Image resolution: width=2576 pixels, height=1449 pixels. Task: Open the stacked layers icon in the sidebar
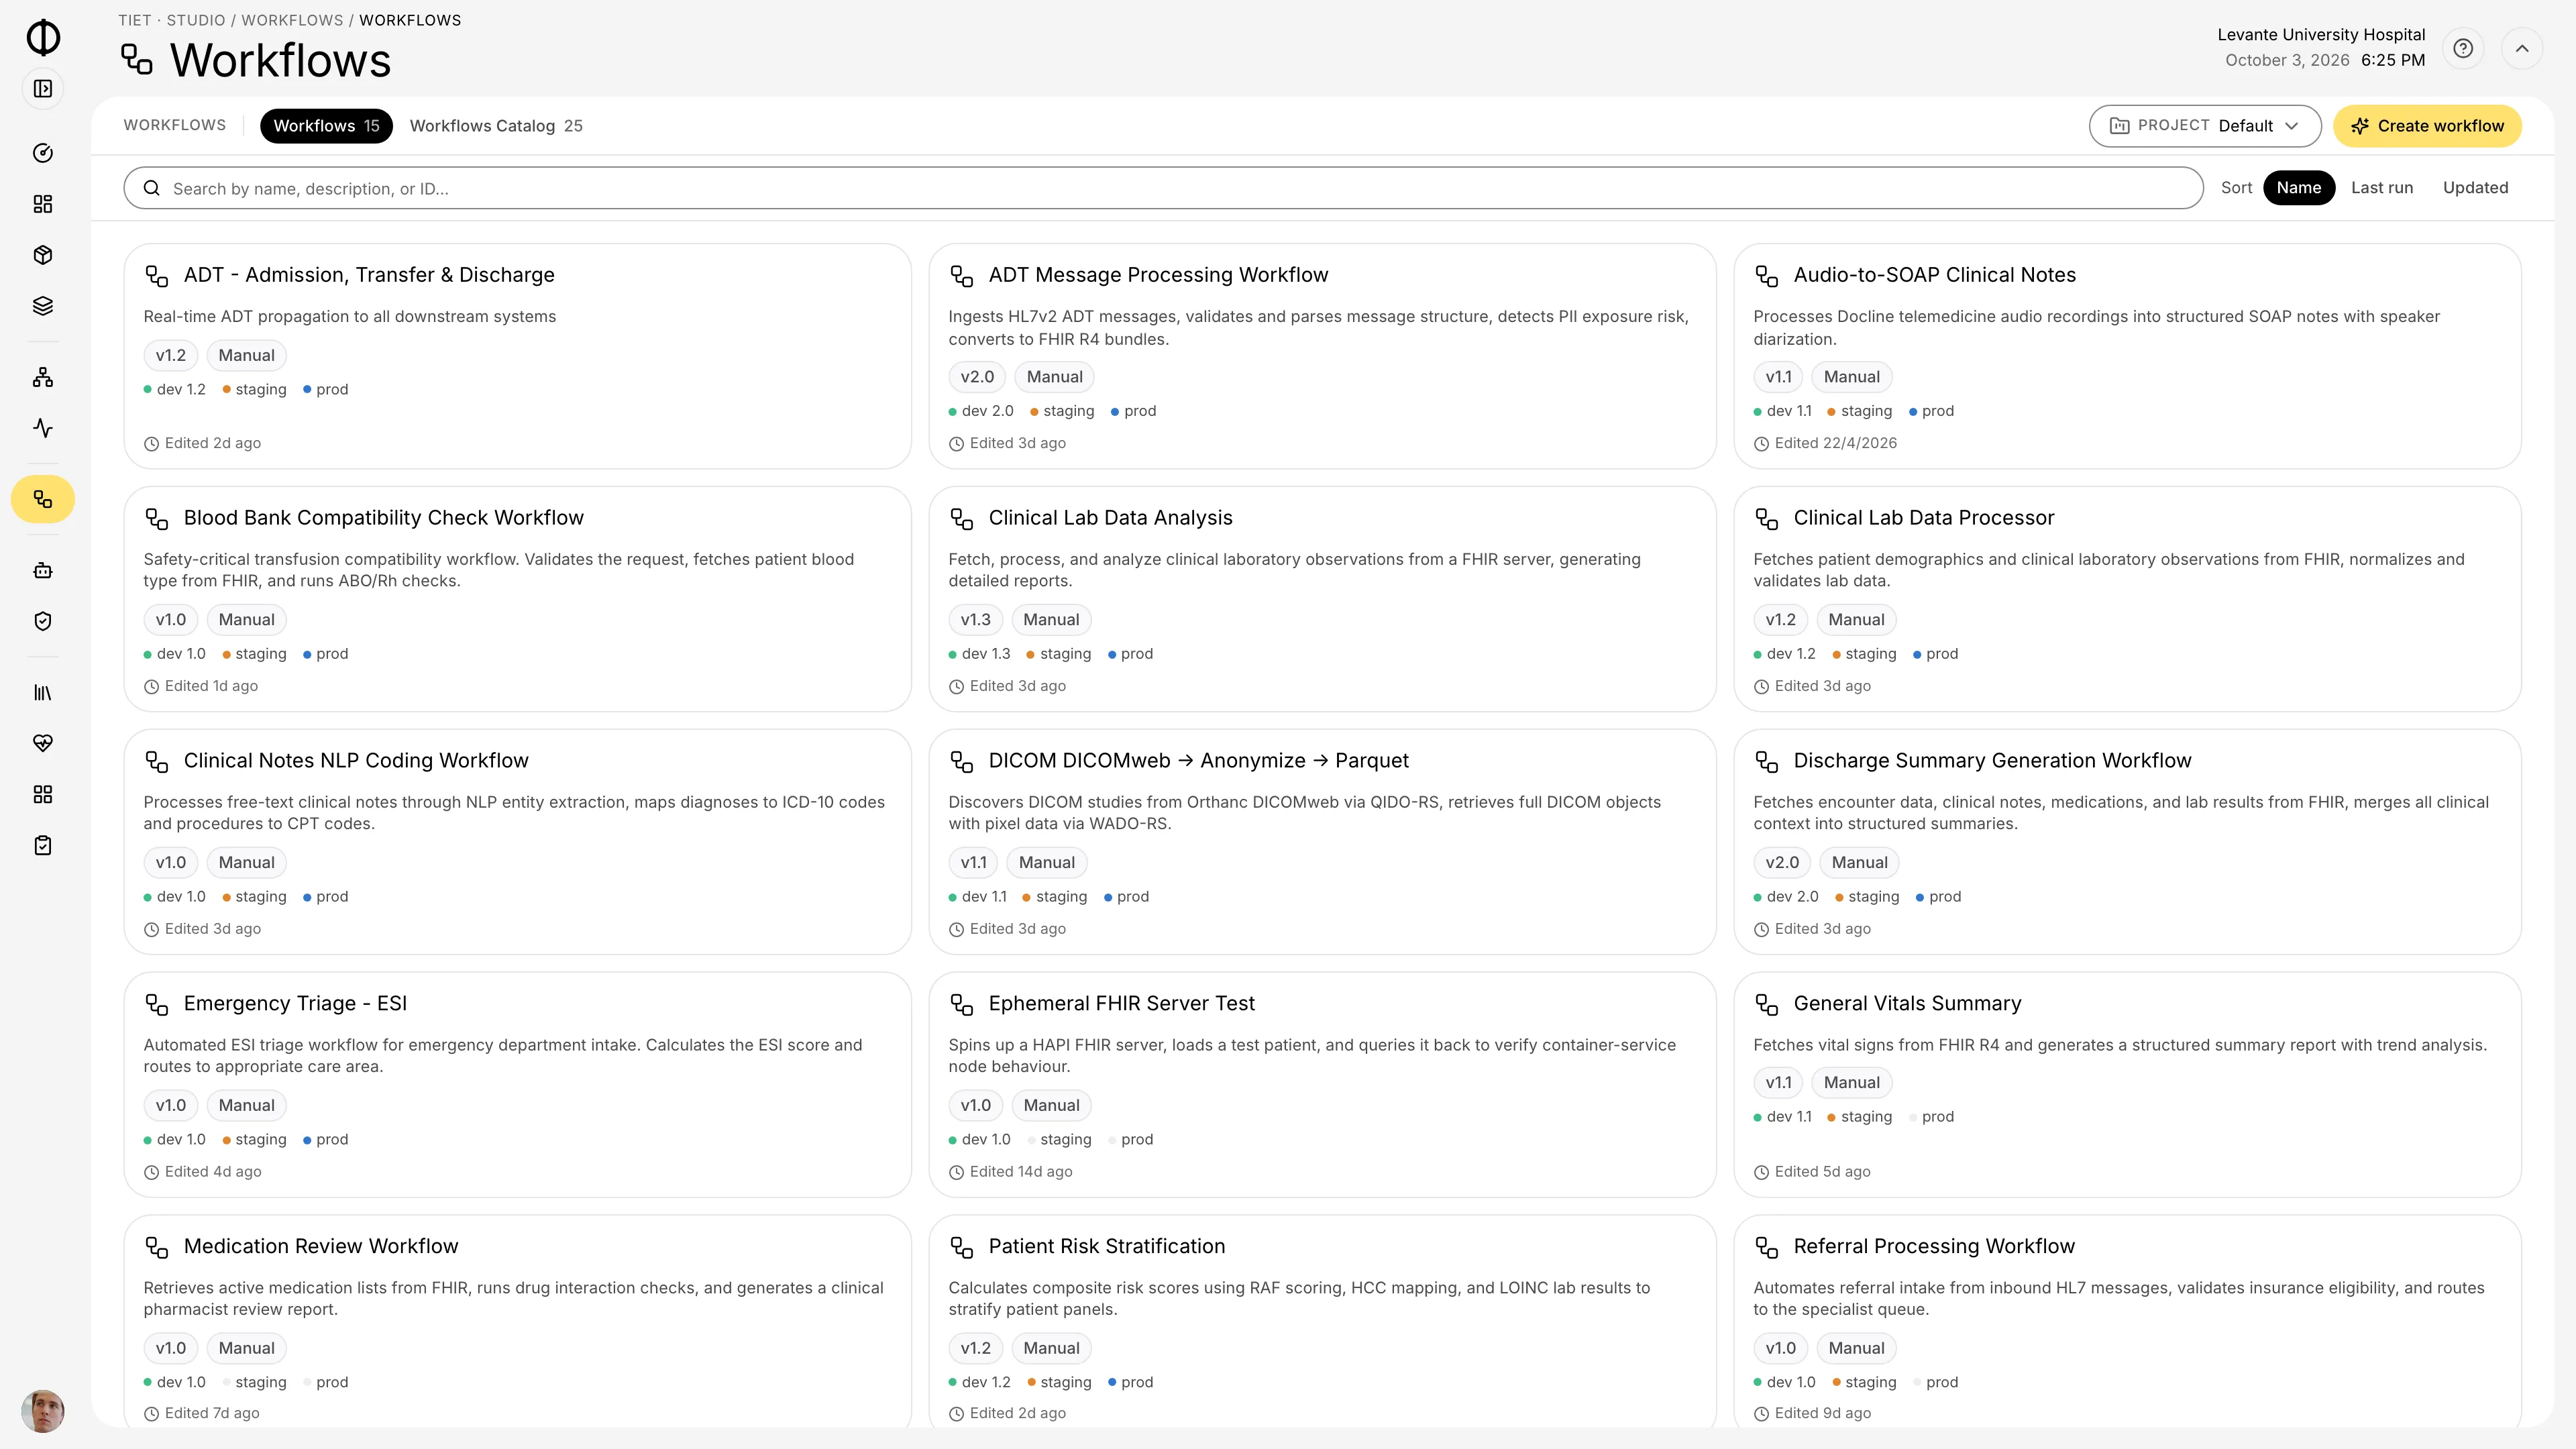(x=43, y=306)
